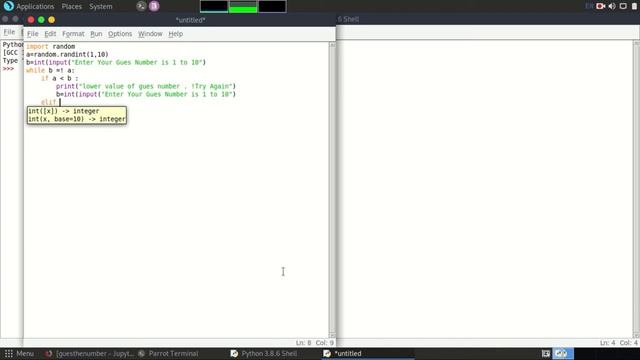Click the 'while b =! a:' line
Image resolution: width=640 pixels, height=360 pixels.
(50, 71)
